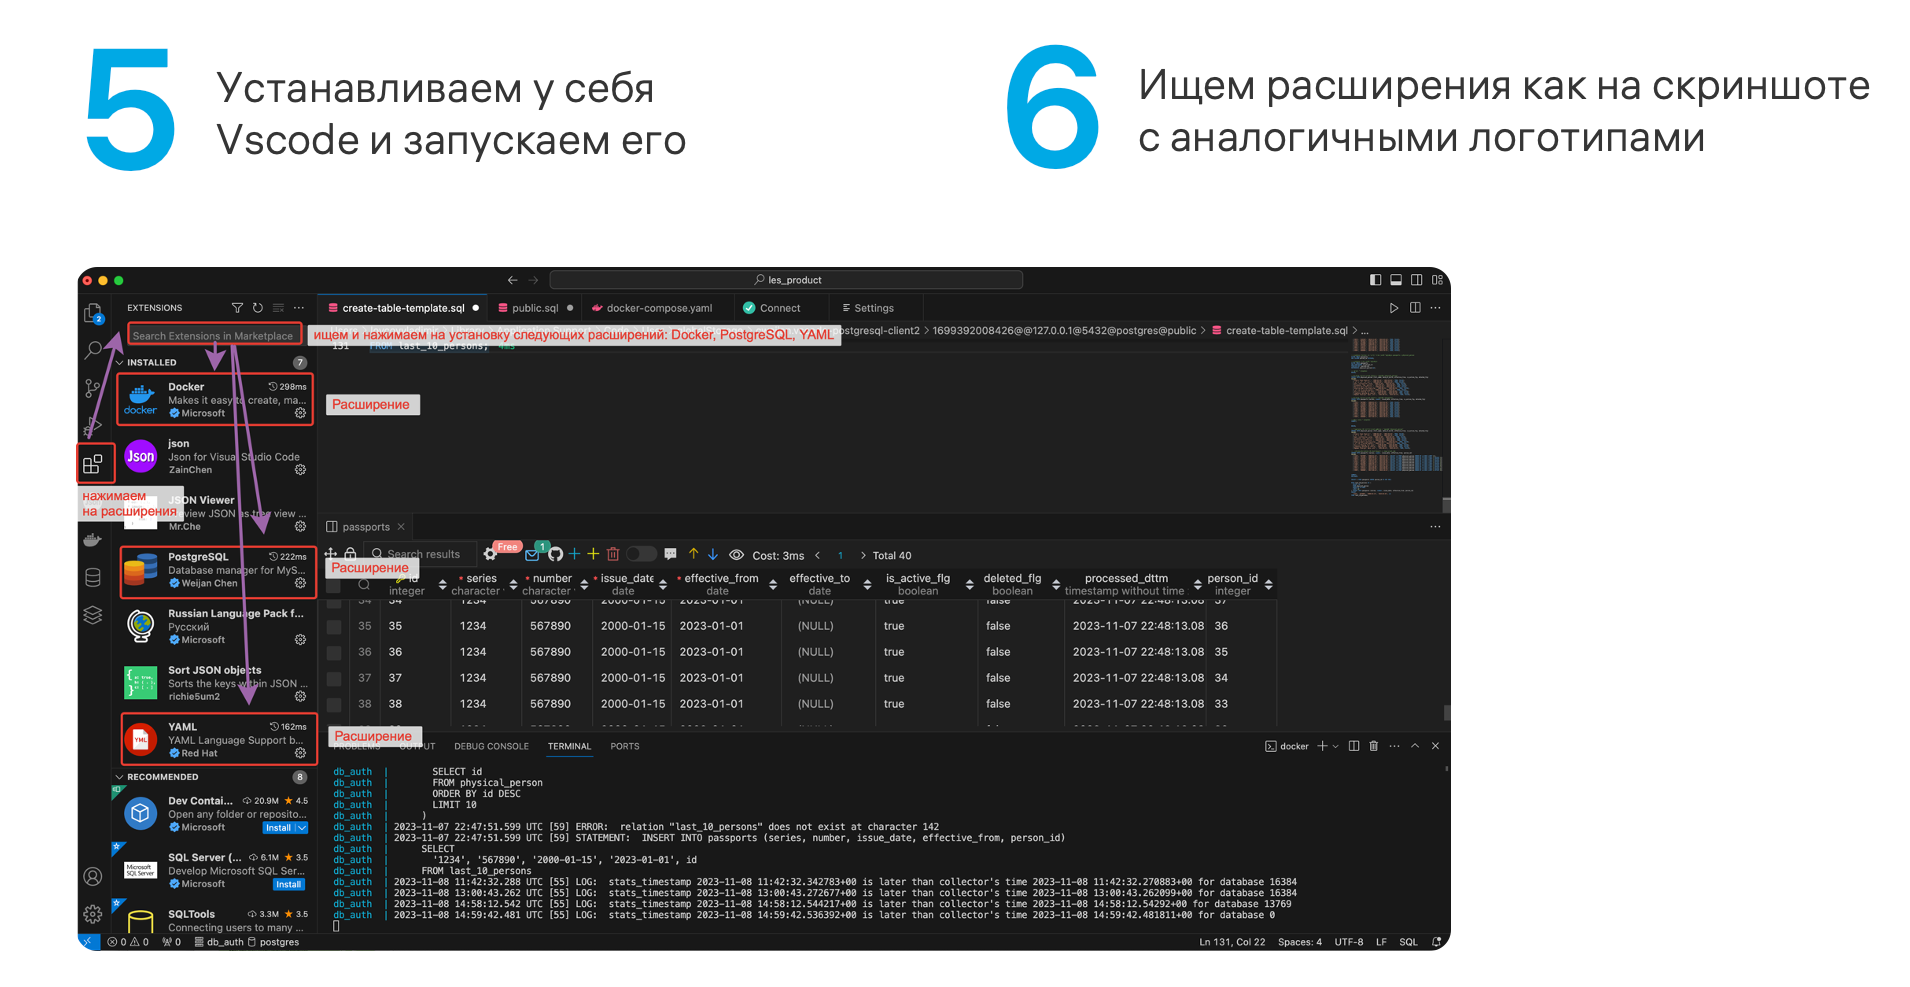Open the Extensions views and more actions menu
The image size is (1910, 987).
pyautogui.click(x=299, y=308)
